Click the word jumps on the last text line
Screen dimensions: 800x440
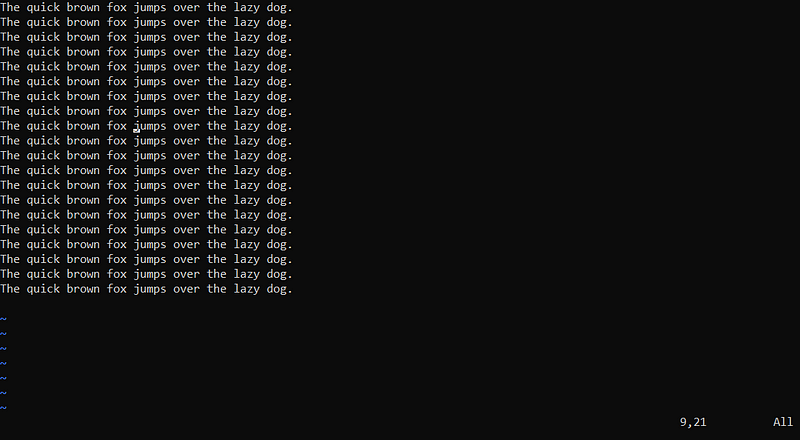click(149, 289)
